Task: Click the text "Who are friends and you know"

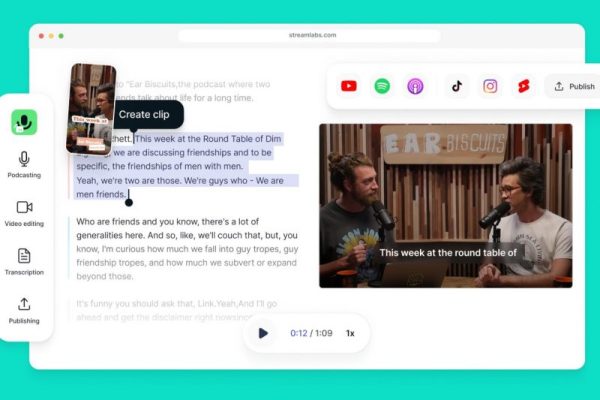Action: tap(137, 222)
